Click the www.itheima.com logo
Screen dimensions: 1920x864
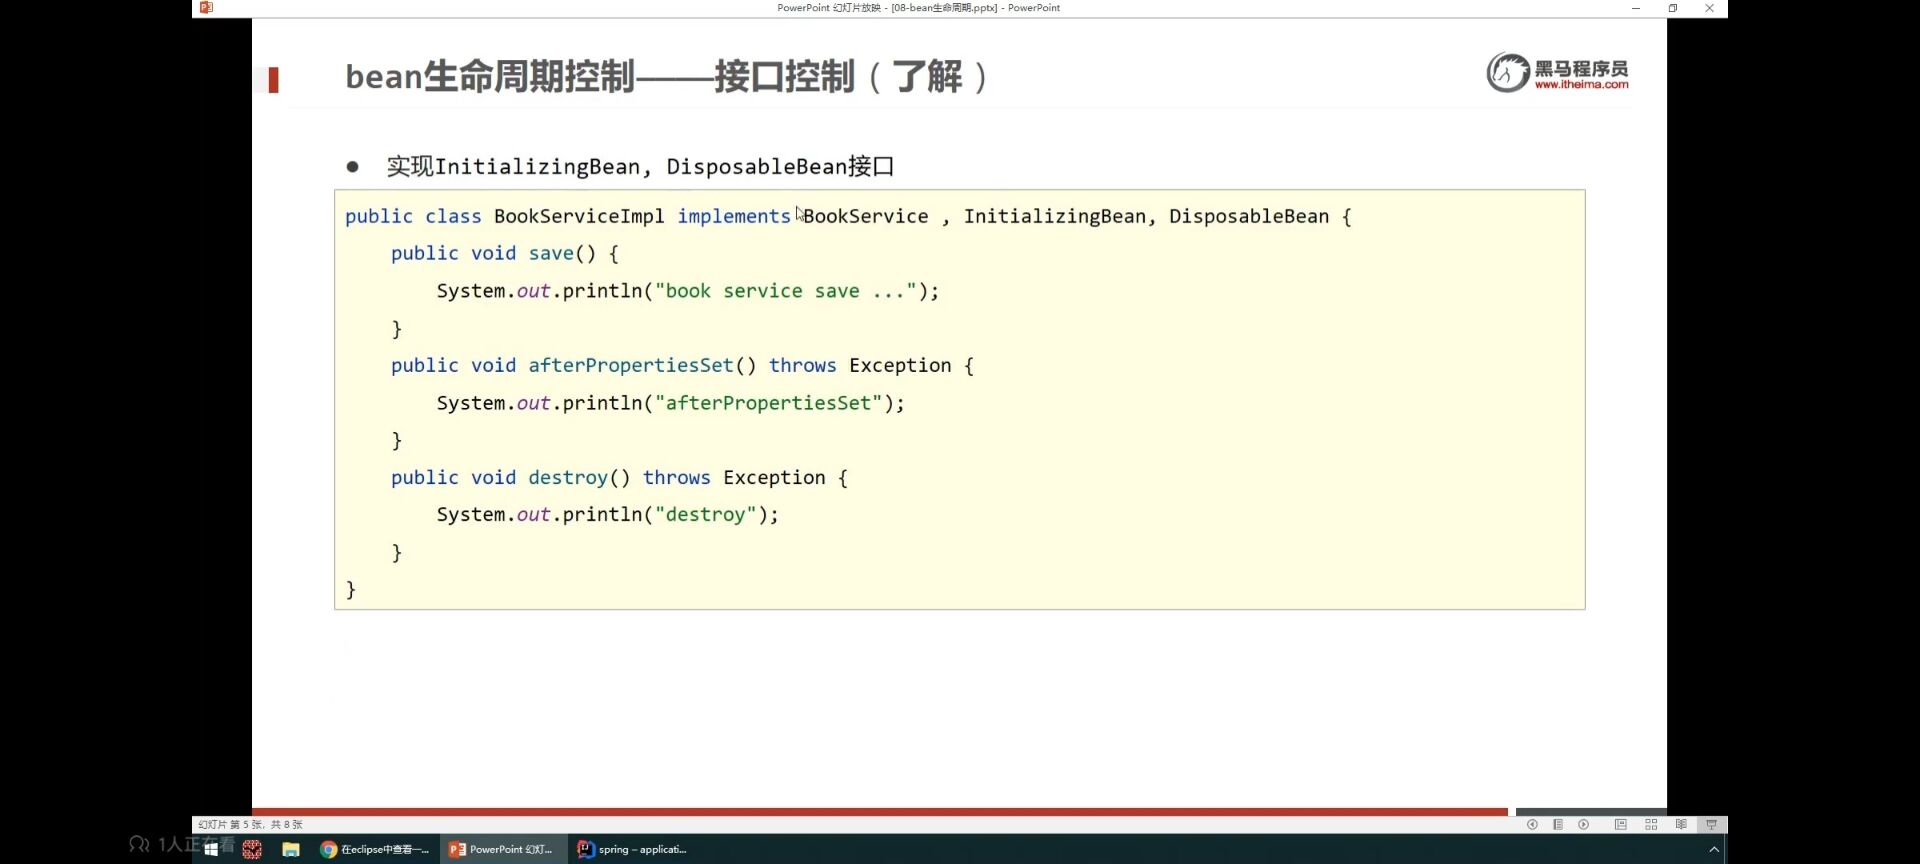pos(1557,72)
